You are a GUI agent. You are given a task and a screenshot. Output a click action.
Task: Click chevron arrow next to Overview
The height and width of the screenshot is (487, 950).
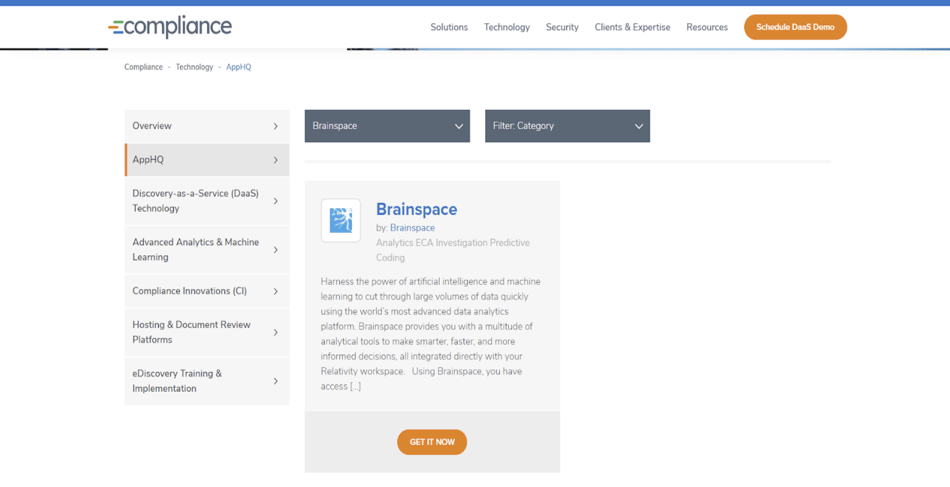(276, 126)
